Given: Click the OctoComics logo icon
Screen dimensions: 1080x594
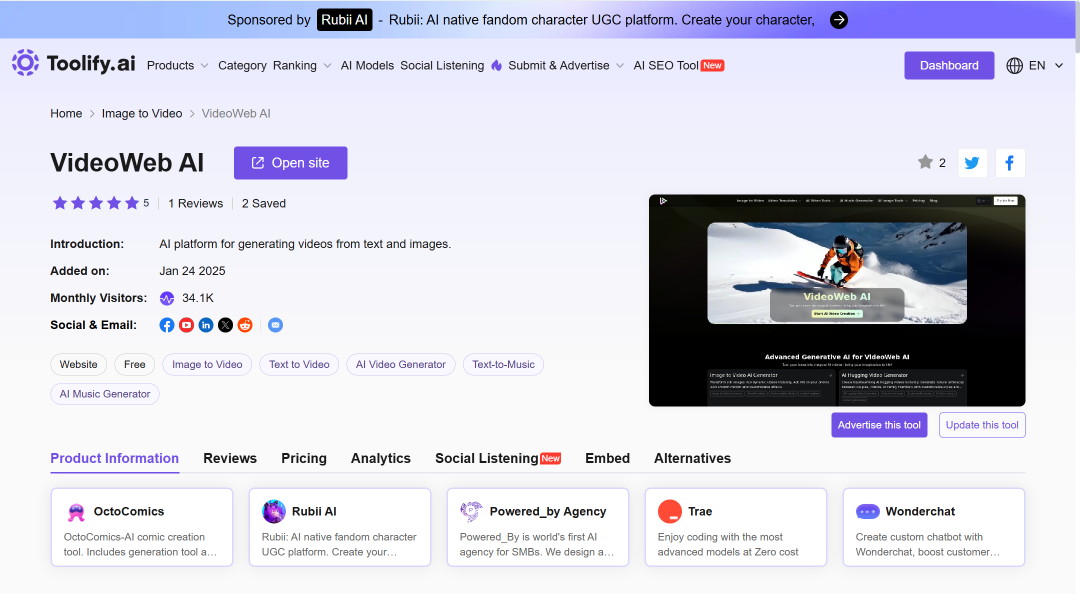Looking at the screenshot, I should pos(76,512).
